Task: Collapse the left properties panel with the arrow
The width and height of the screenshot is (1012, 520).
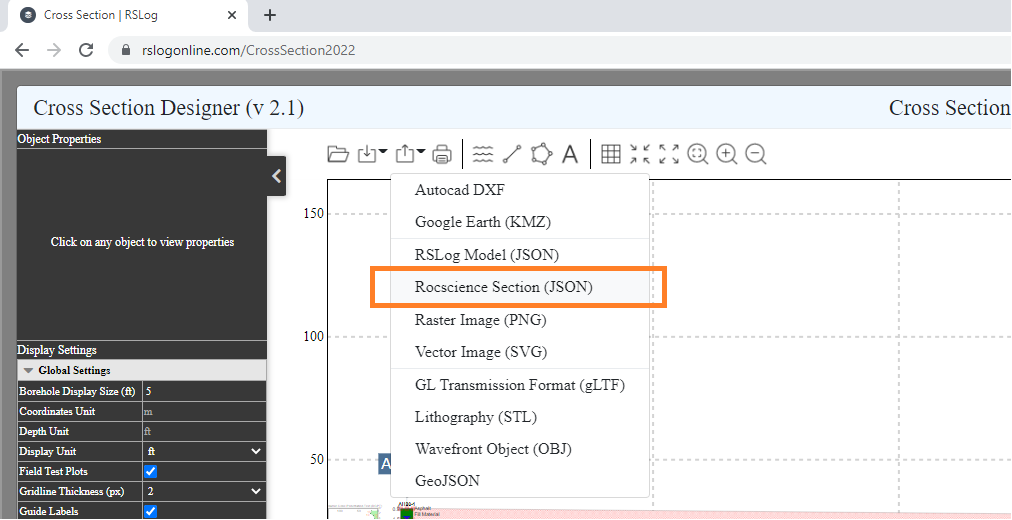Action: [276, 175]
